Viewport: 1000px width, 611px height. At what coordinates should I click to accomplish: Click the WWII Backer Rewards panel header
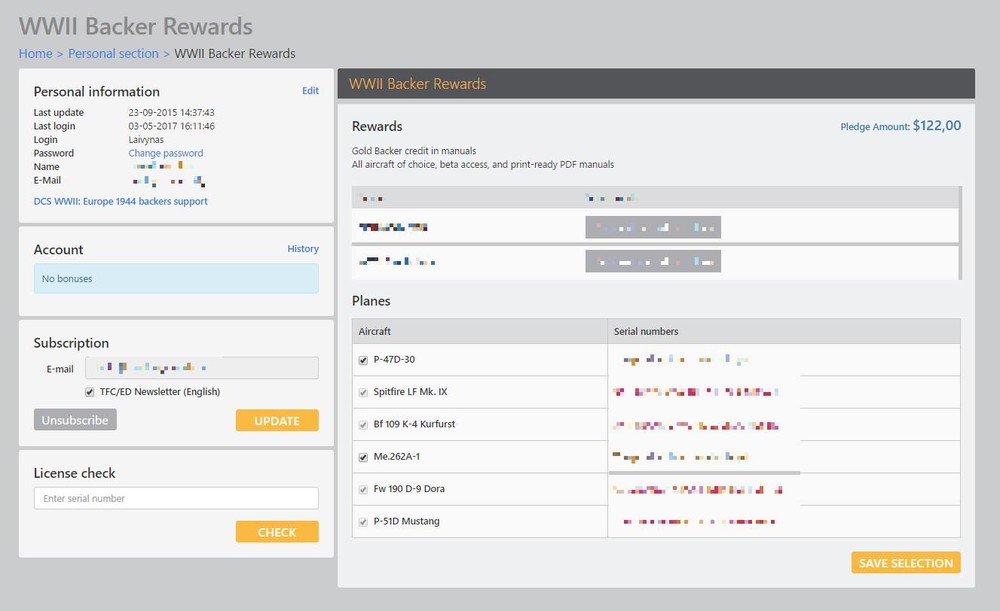656,84
